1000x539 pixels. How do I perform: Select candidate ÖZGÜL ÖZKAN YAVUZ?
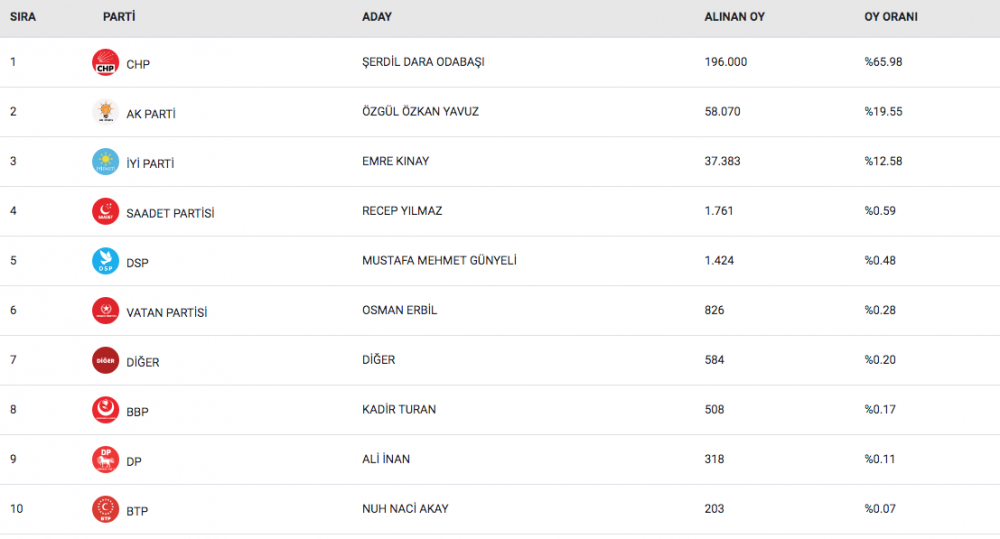[420, 112]
